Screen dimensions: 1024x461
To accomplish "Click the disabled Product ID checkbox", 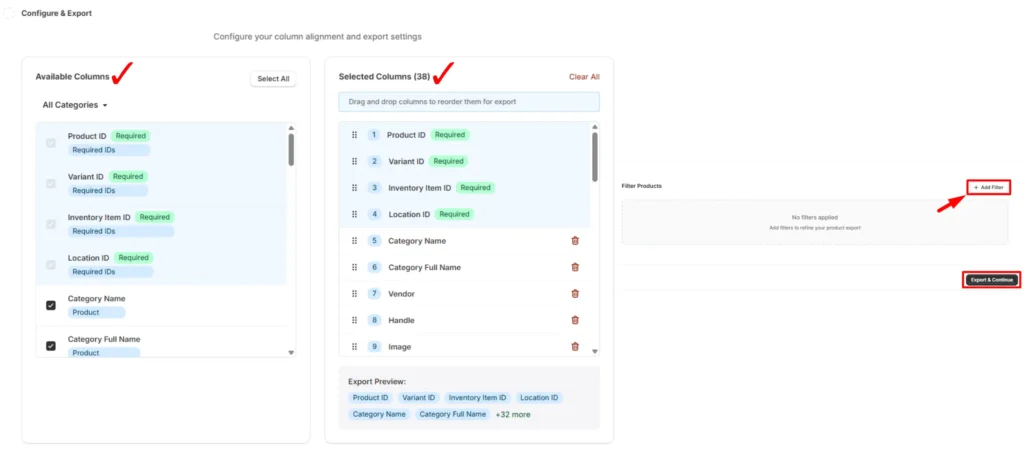I will click(x=50, y=143).
